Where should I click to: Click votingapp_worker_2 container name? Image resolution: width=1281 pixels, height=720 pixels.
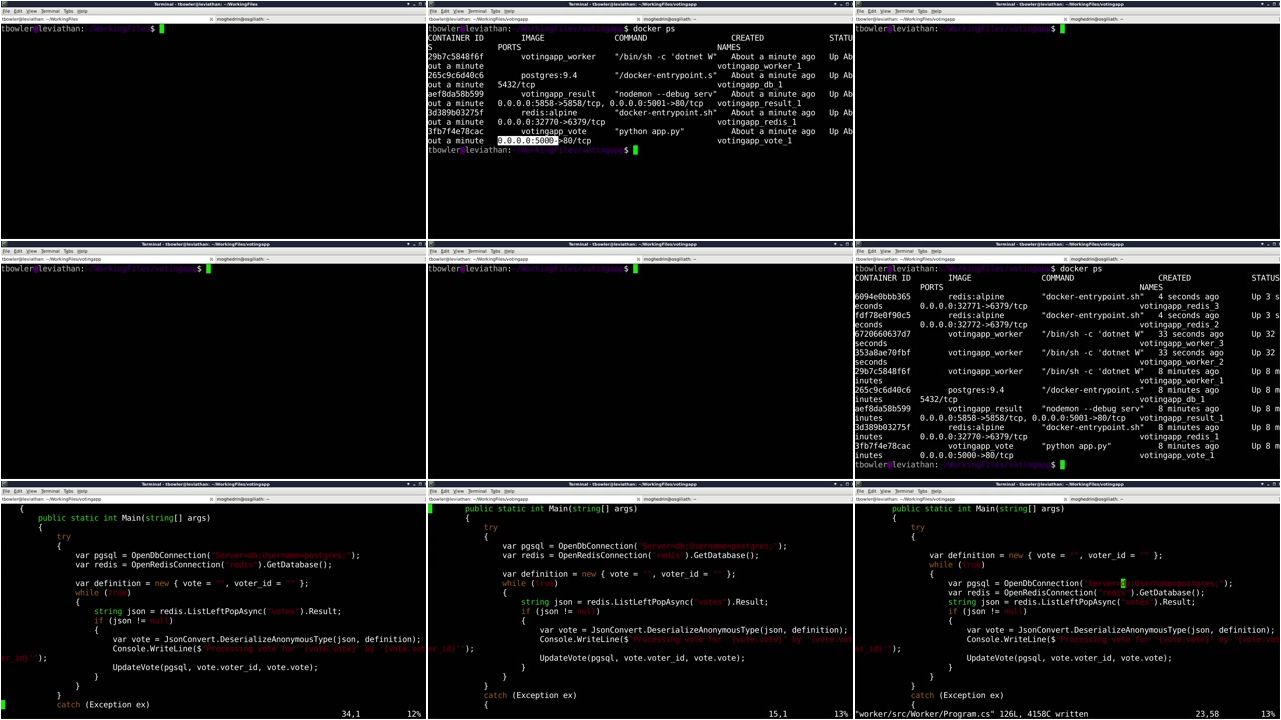[1181, 362]
